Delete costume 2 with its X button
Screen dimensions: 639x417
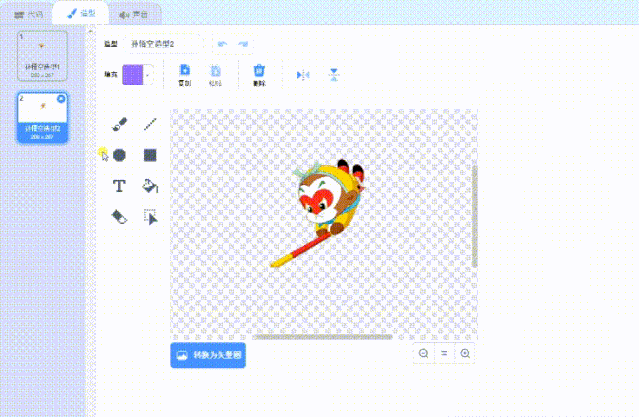[61, 99]
